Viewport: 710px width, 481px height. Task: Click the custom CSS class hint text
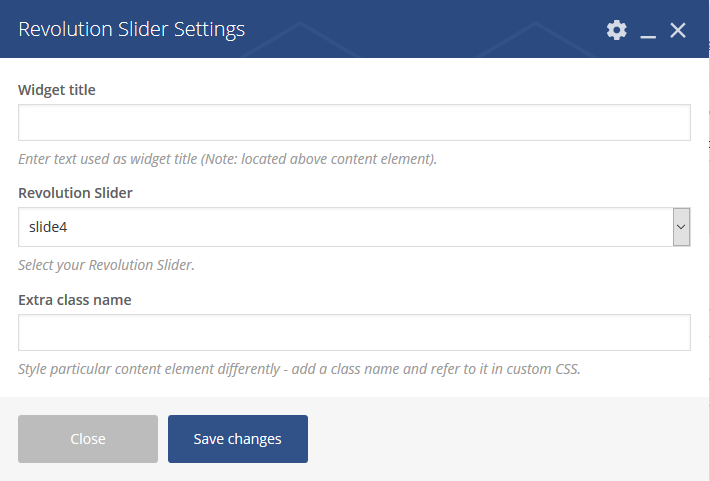pos(299,369)
